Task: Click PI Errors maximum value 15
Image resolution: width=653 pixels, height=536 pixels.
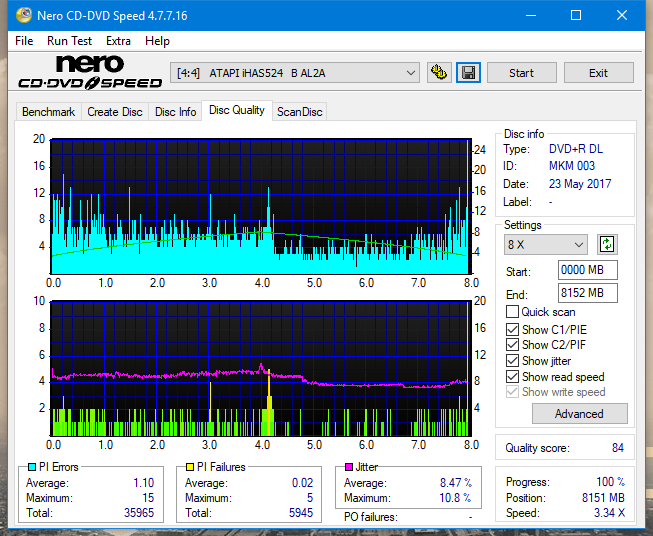Action: pyautogui.click(x=148, y=498)
